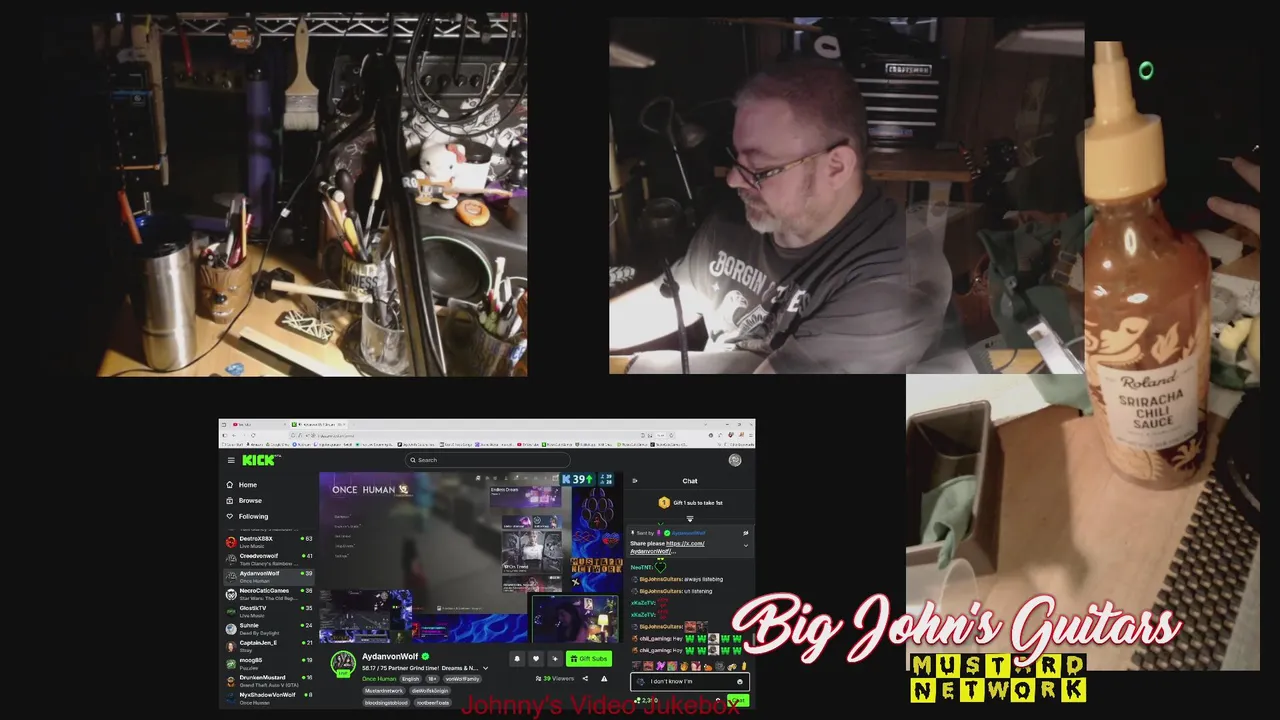The height and width of the screenshot is (720, 1280).
Task: Click the subscribe star button
Action: [555, 658]
